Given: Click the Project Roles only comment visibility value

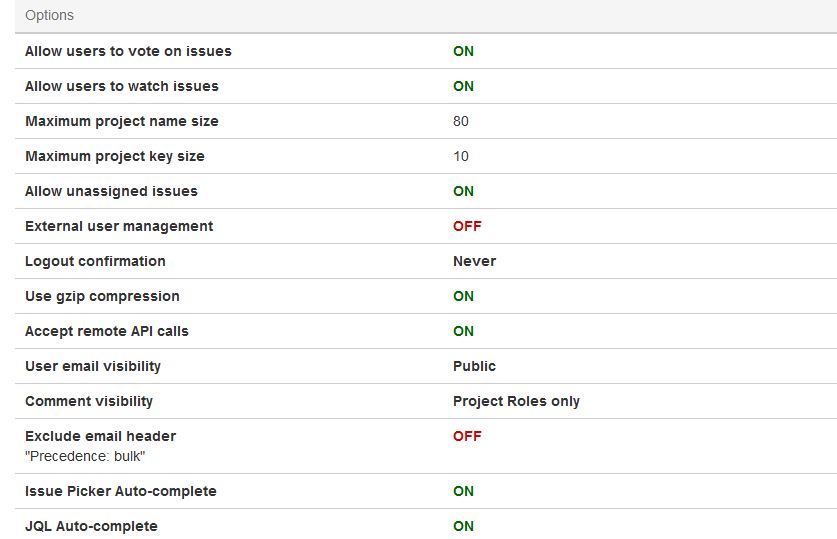Looking at the screenshot, I should coord(516,401).
